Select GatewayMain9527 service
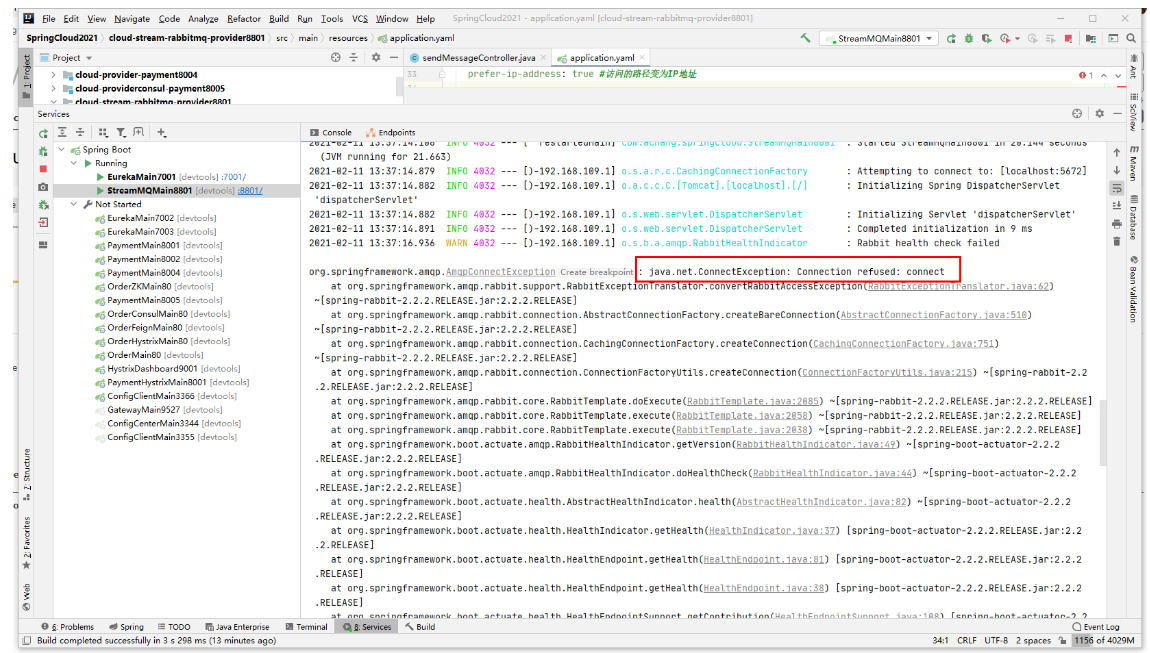 click(x=143, y=410)
